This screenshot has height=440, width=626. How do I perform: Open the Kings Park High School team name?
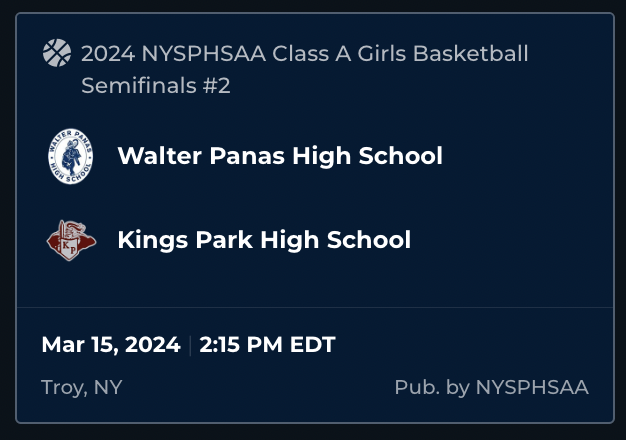pos(264,240)
